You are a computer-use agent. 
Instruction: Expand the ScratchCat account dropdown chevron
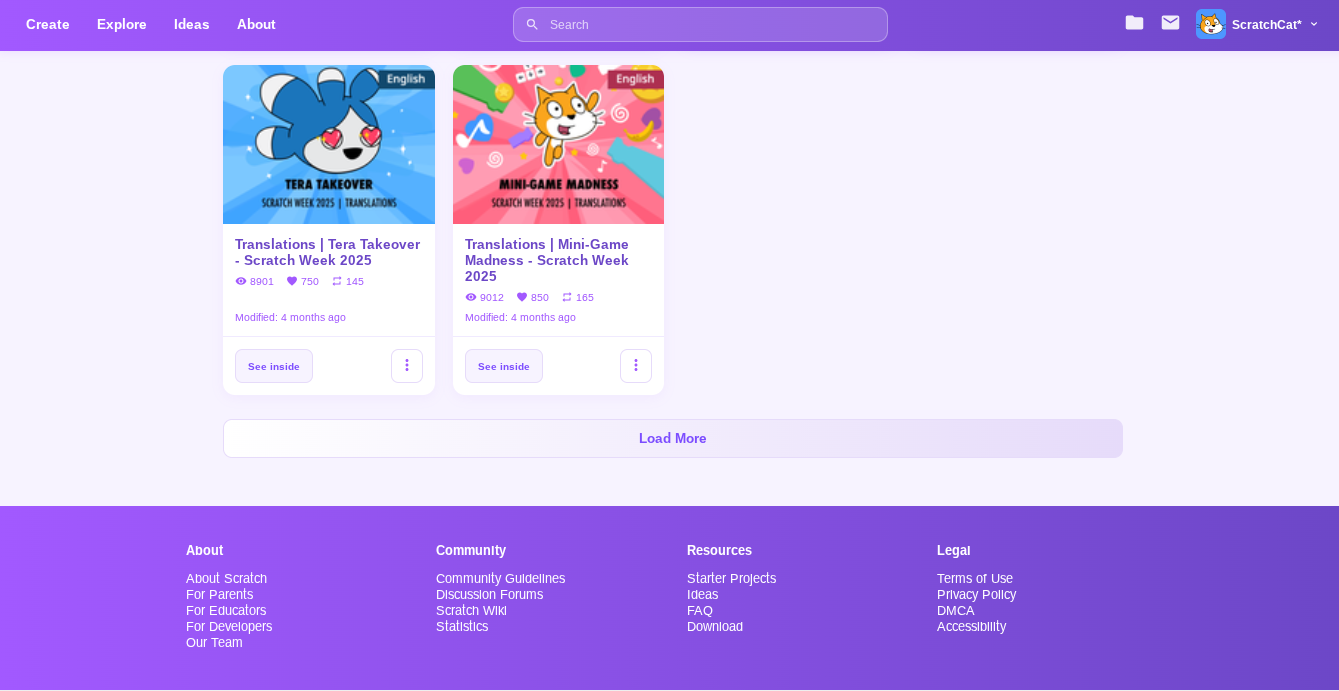tap(1314, 24)
